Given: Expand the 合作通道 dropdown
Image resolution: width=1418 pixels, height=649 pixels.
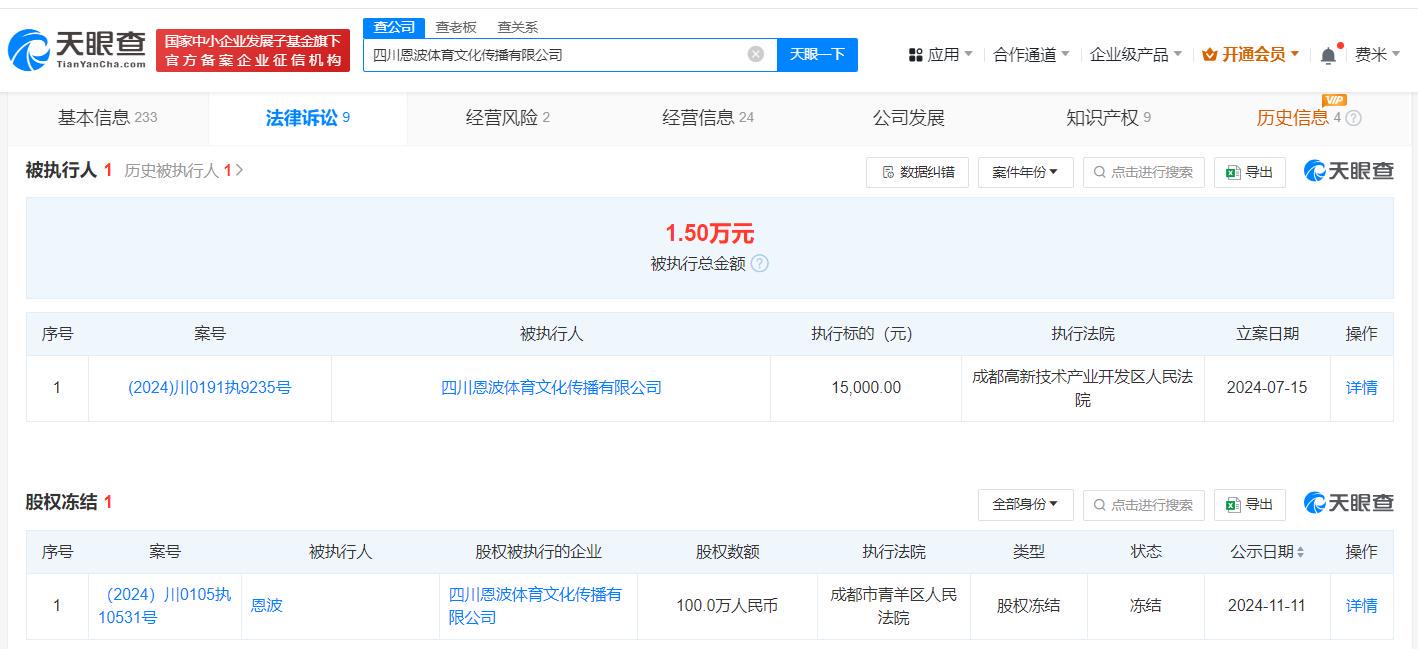Looking at the screenshot, I should (1031, 55).
